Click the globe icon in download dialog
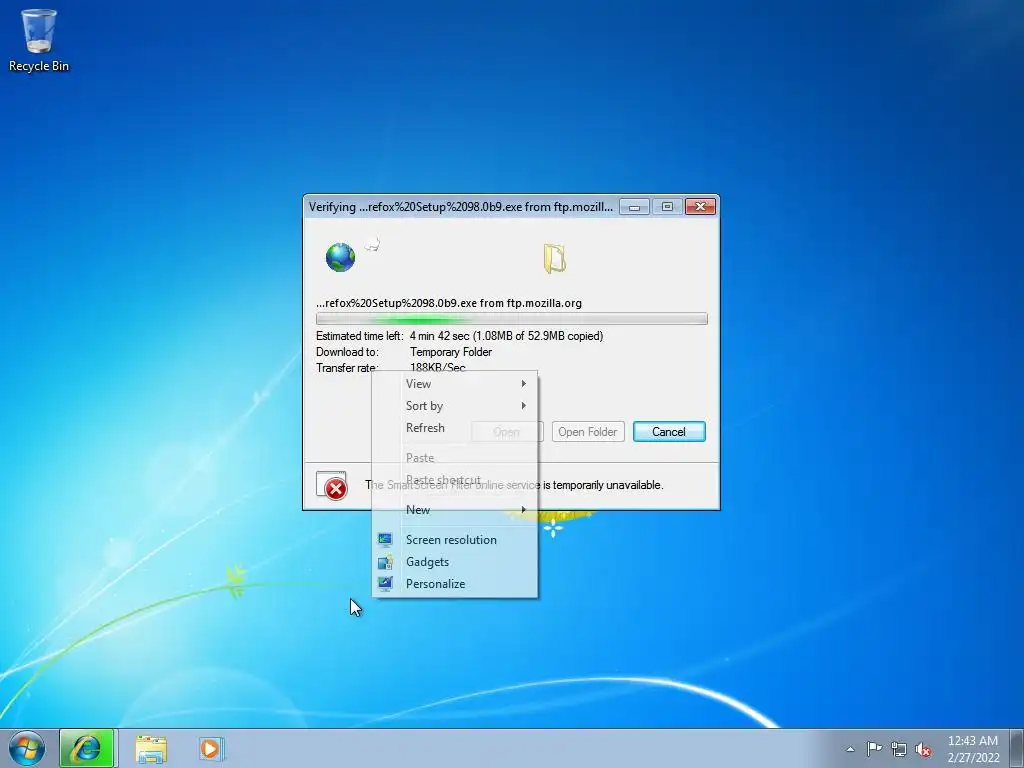Viewport: 1024px width, 768px height. pyautogui.click(x=340, y=257)
